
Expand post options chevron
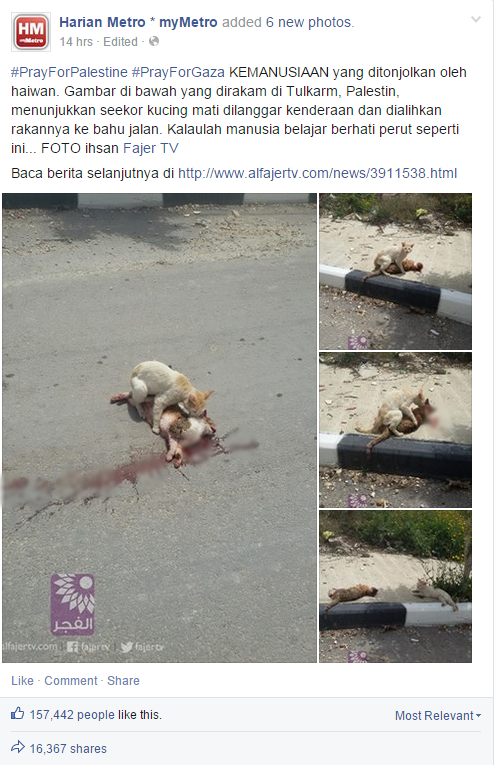(475, 20)
